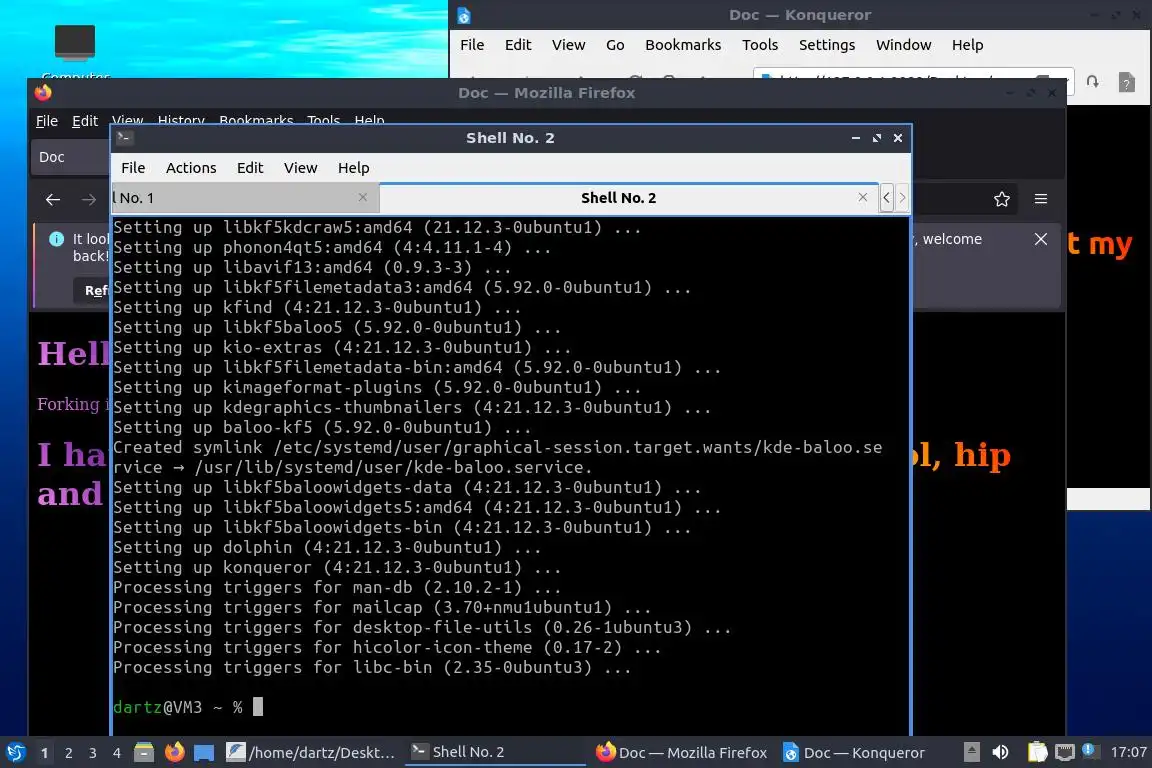The width and height of the screenshot is (1152, 768).
Task: Launch the file manager from taskbar
Action: [144, 753]
